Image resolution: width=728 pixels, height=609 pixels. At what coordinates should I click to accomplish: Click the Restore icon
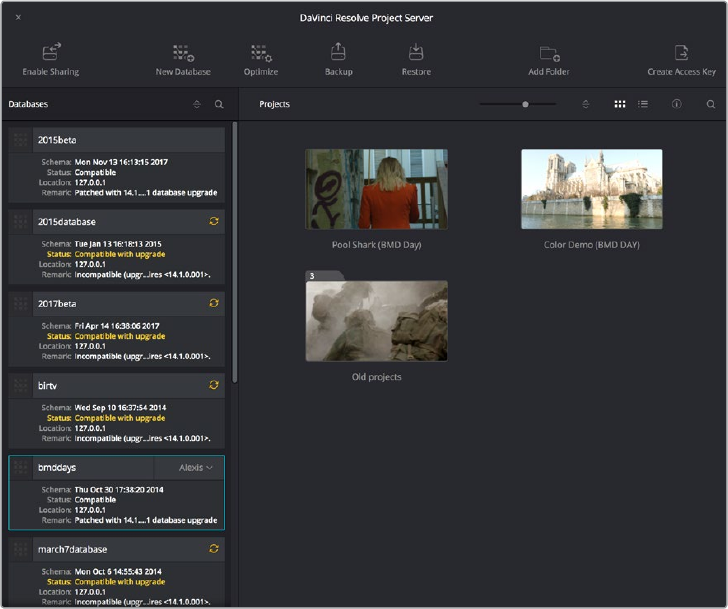tap(416, 52)
